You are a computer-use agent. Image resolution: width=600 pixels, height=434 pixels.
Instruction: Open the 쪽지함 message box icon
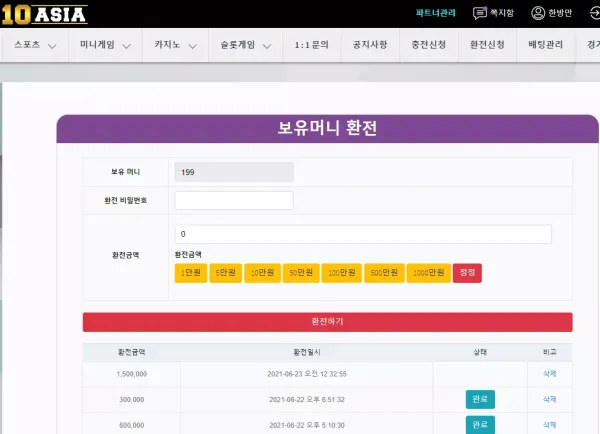[x=480, y=13]
